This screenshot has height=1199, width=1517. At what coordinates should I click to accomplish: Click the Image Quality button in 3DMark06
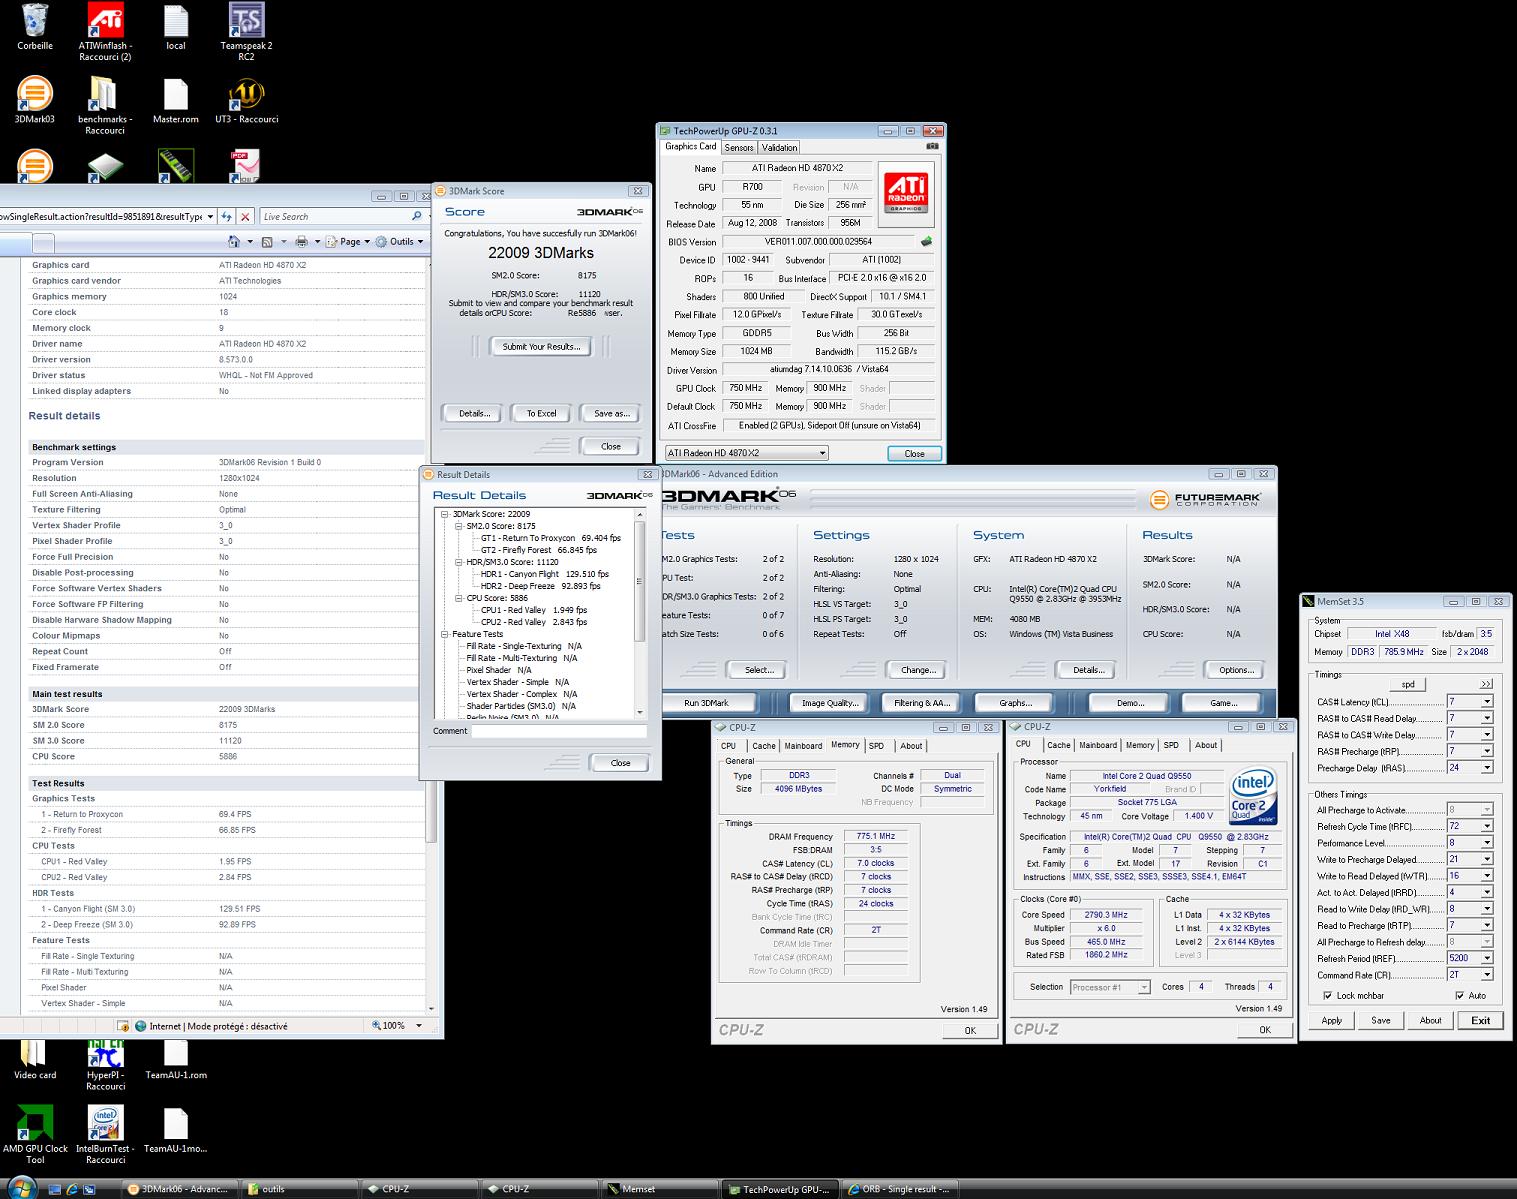pos(829,702)
